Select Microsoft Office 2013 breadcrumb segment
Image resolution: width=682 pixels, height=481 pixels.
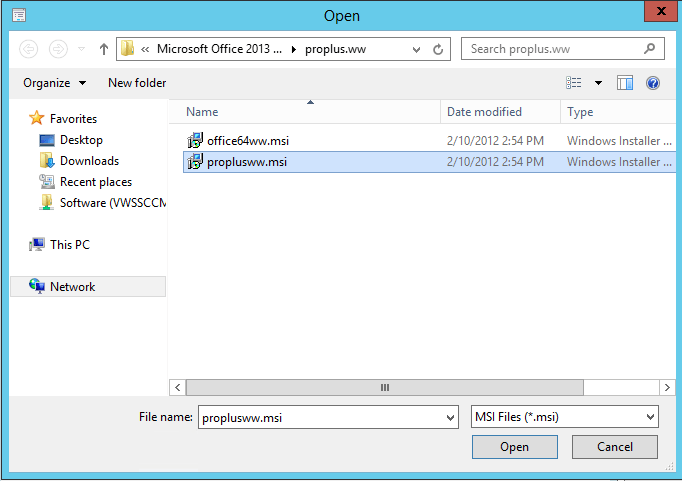(219, 49)
